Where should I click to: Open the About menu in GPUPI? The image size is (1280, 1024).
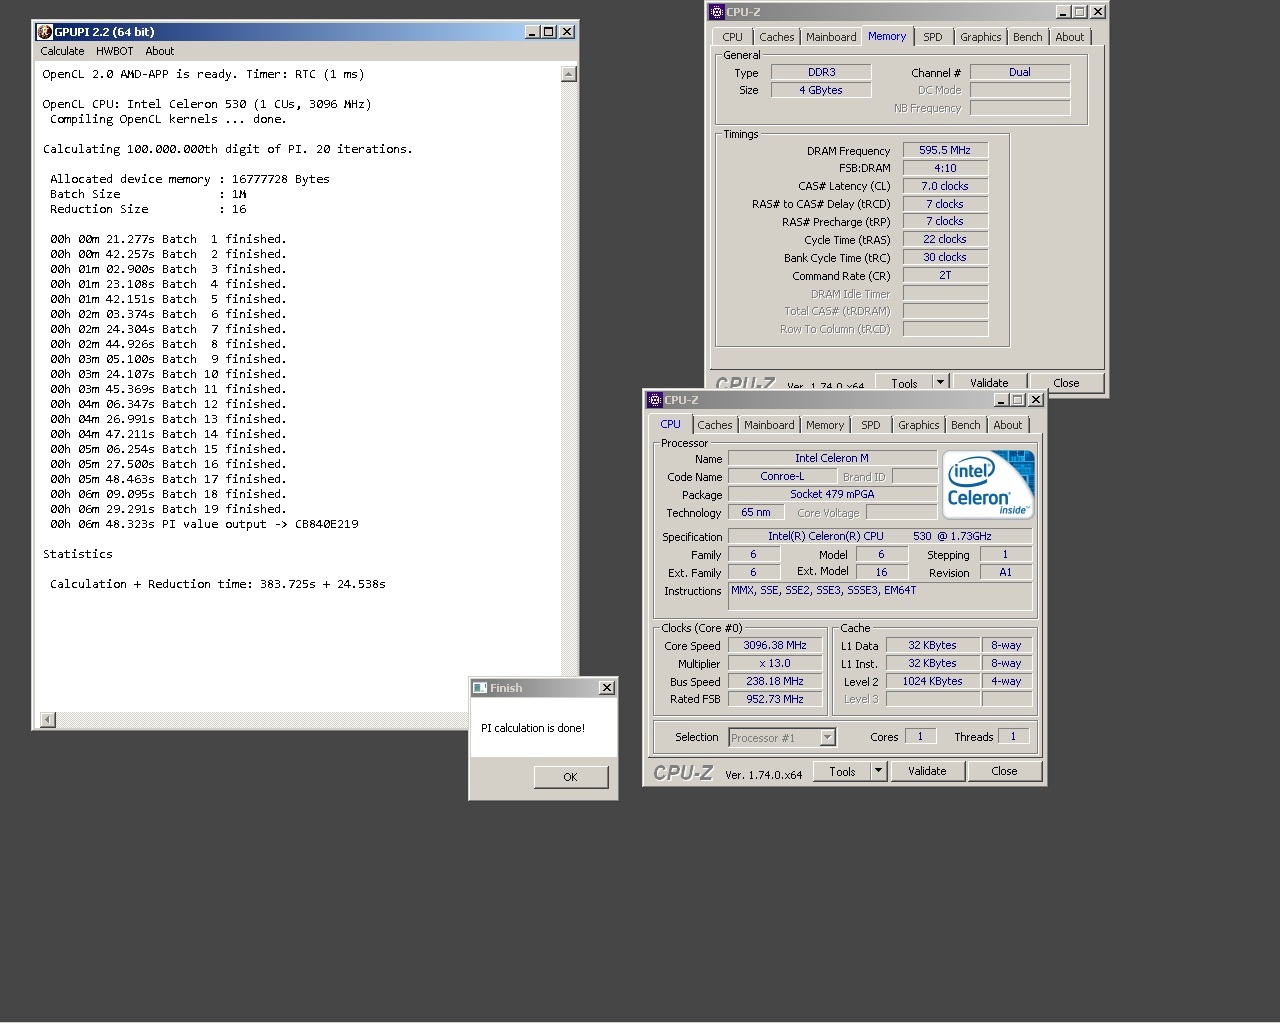pos(160,51)
